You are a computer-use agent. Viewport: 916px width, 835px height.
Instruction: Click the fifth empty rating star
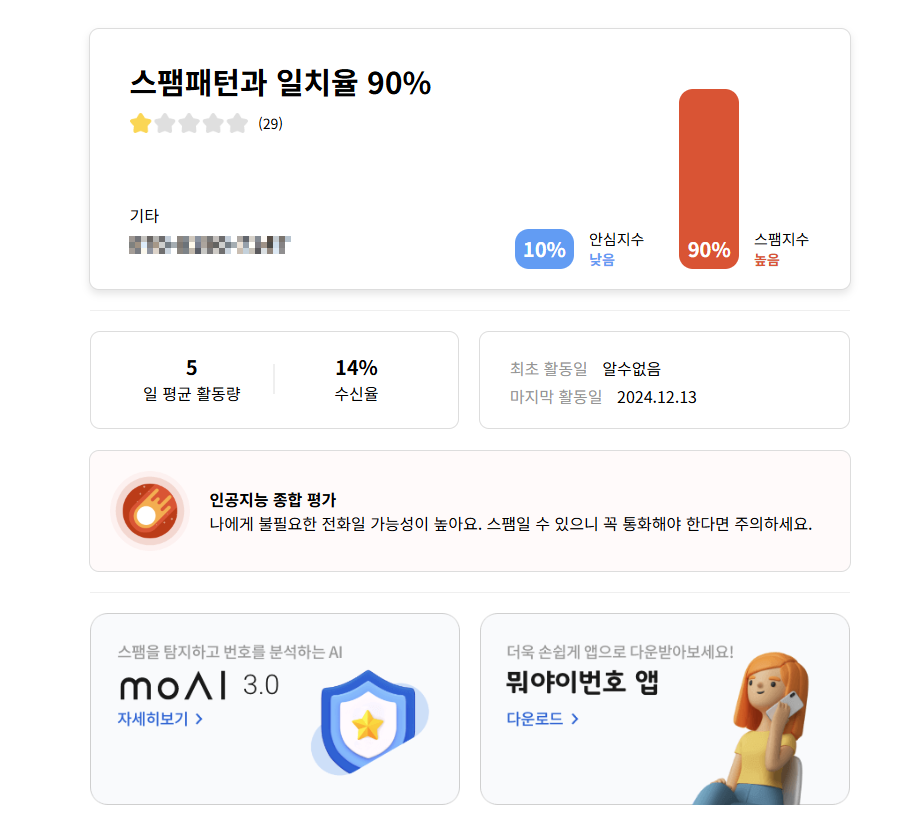pos(237,122)
